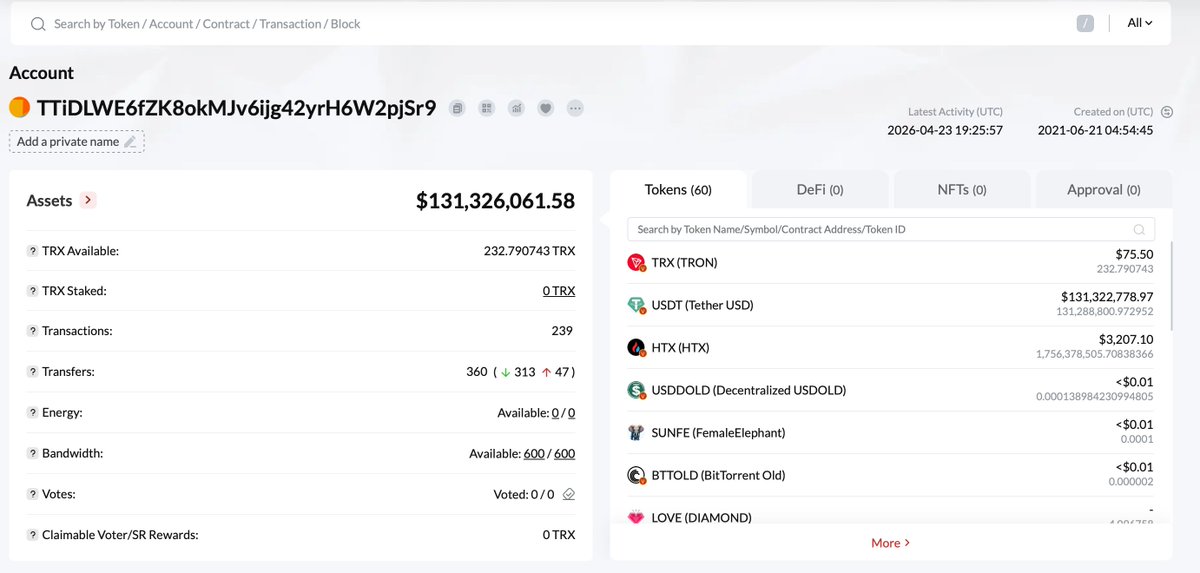Click the Votes help icon

tap(32, 494)
